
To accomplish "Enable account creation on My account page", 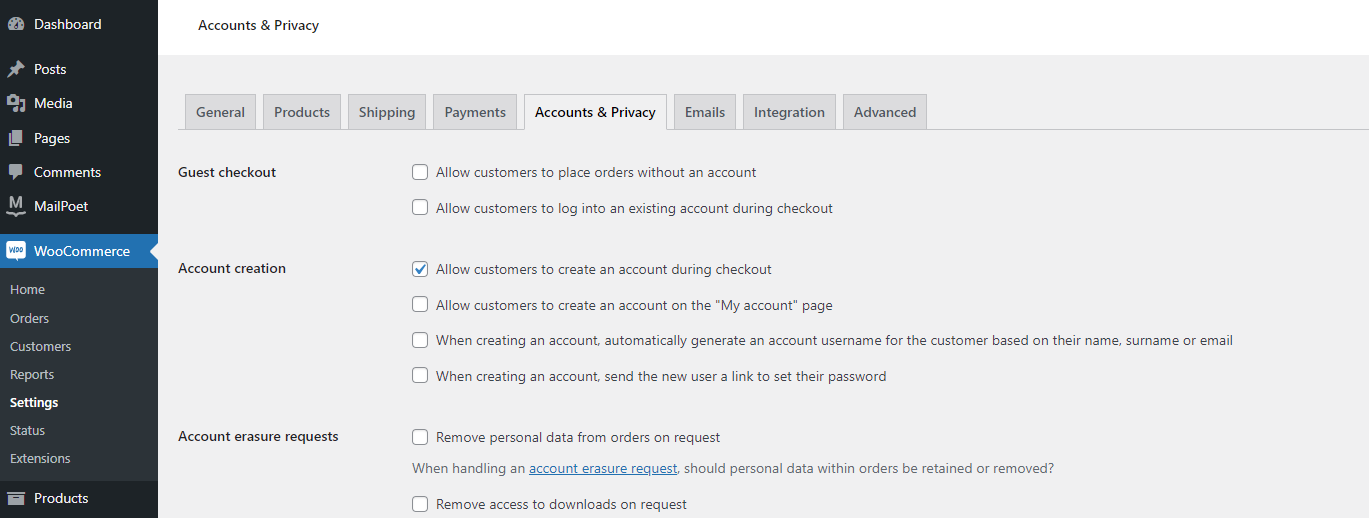I will [420, 305].
